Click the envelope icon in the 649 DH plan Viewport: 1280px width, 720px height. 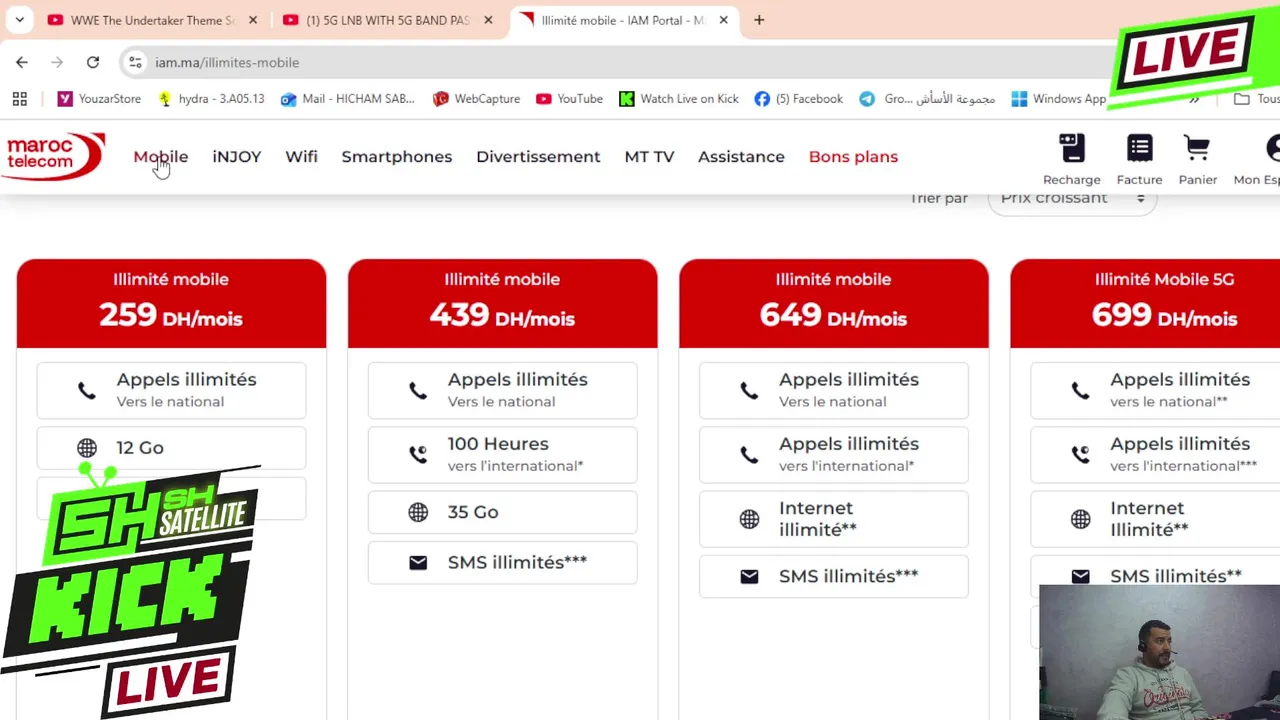tap(749, 576)
